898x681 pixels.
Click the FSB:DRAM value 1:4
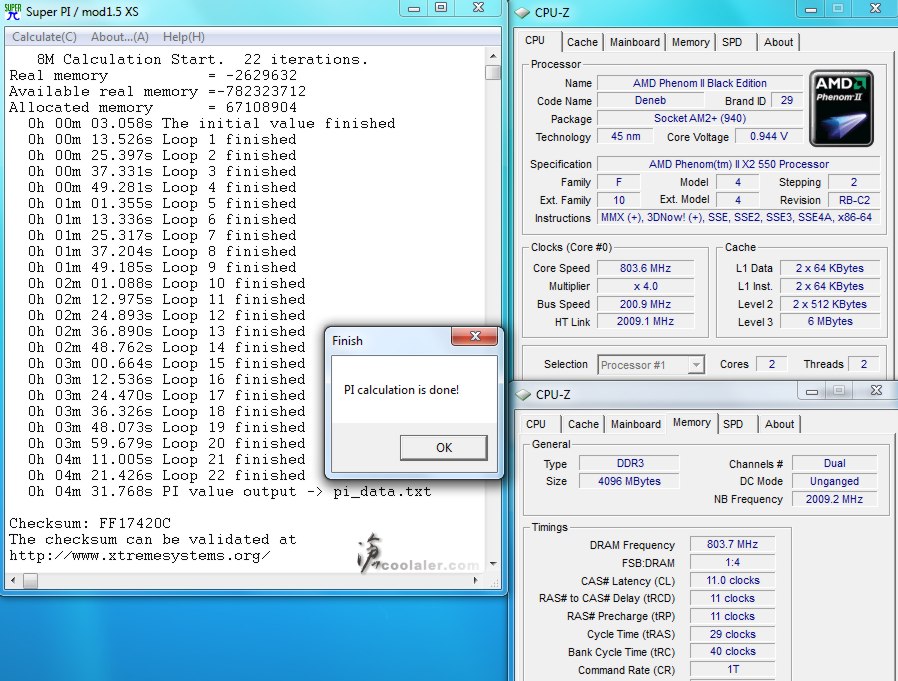[732, 562]
